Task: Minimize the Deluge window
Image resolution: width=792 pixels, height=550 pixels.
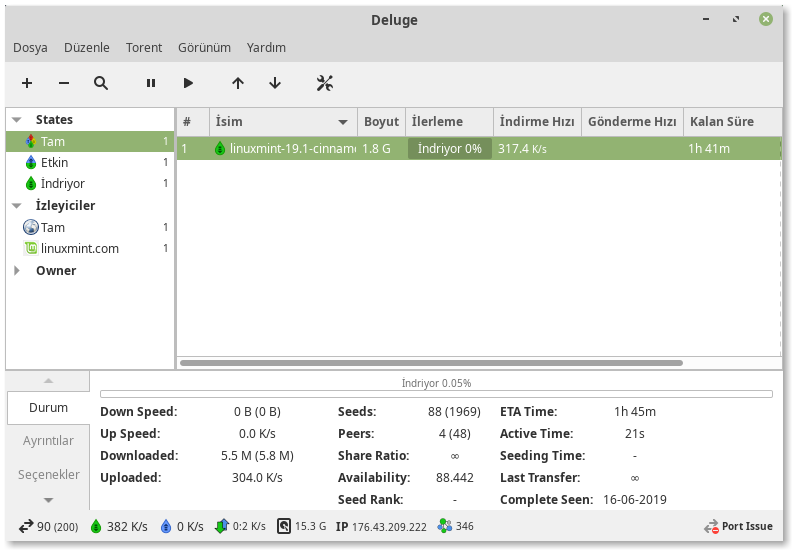Action: pyautogui.click(x=706, y=19)
